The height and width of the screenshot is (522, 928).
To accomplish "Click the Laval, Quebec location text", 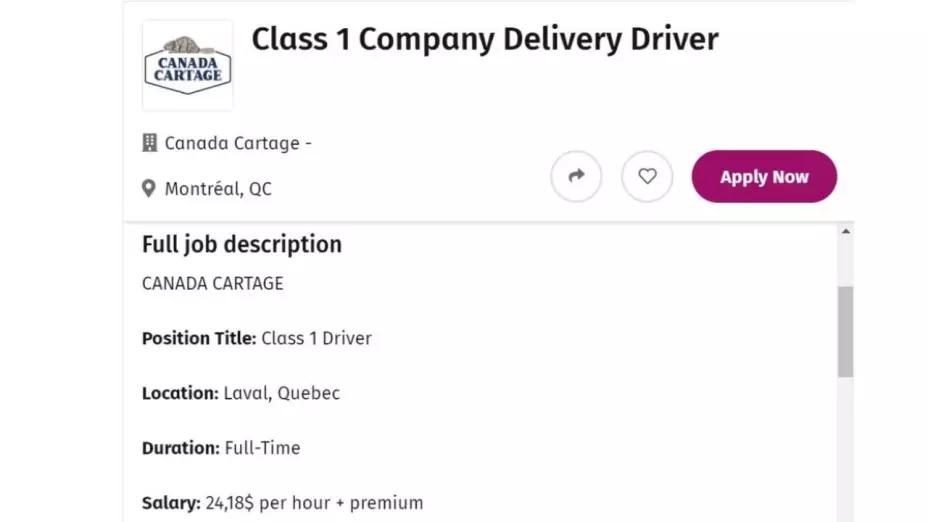I will pos(282,393).
